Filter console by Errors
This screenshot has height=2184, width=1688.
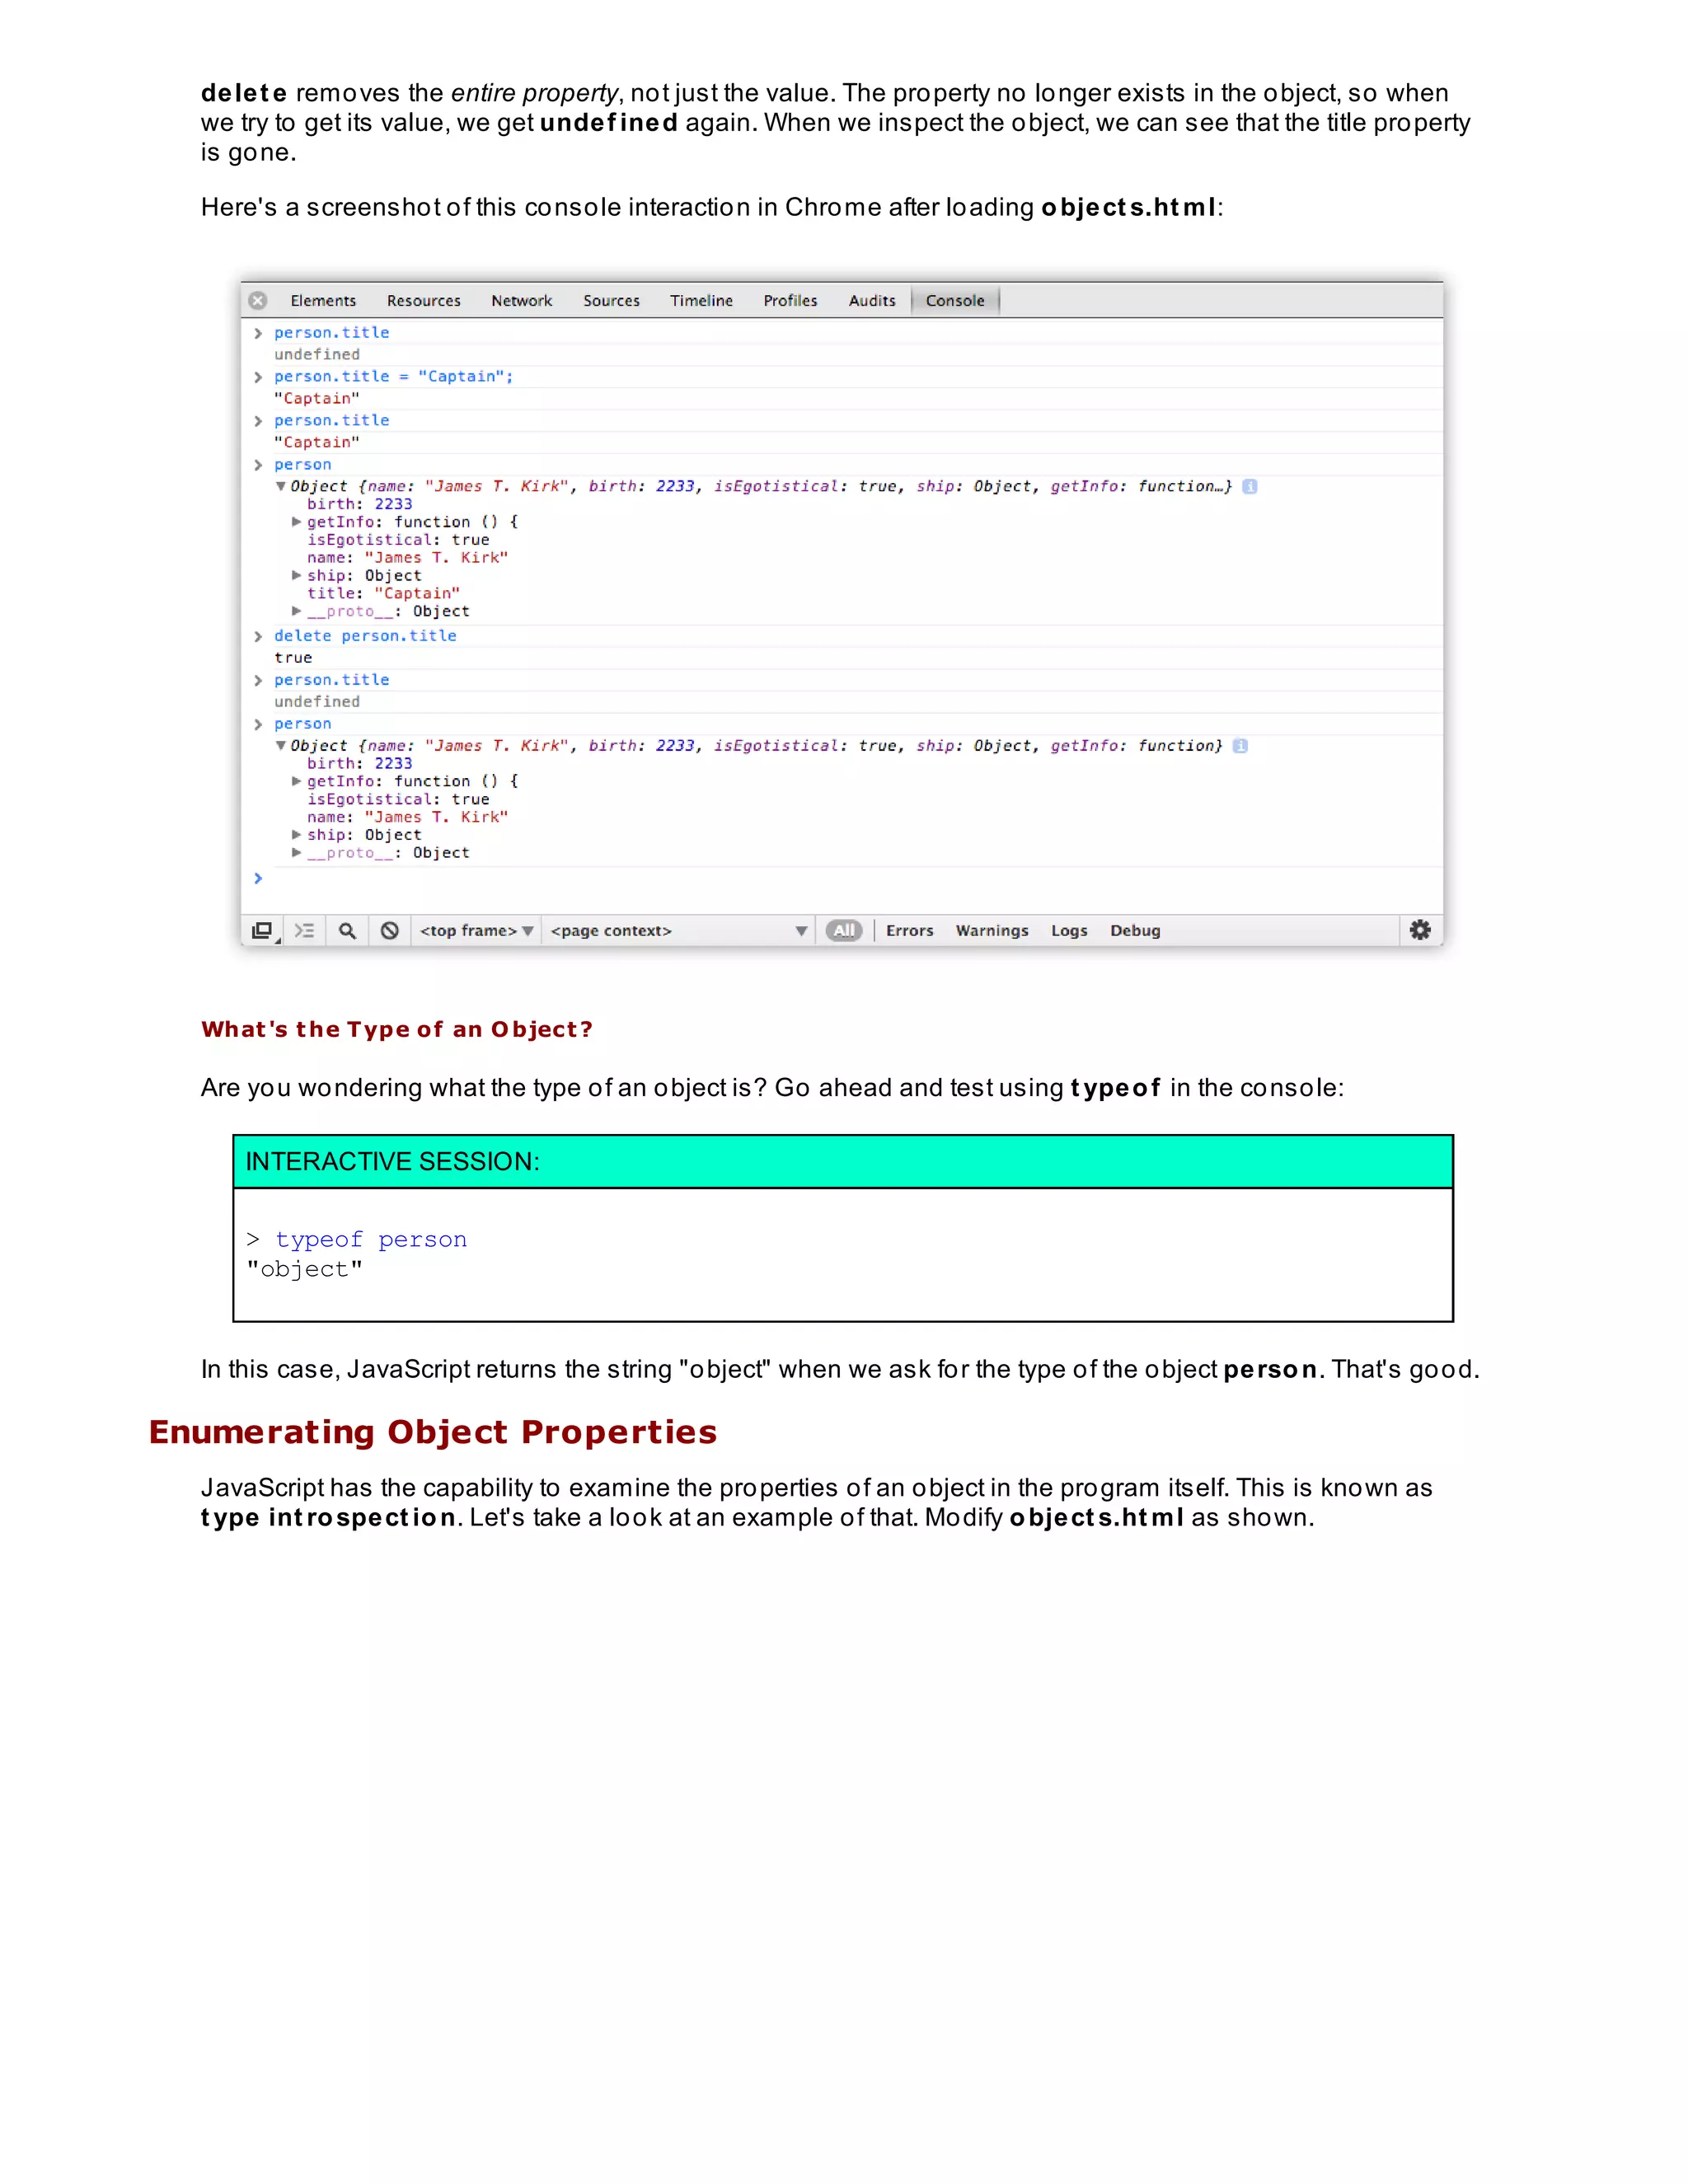pyautogui.click(x=910, y=931)
